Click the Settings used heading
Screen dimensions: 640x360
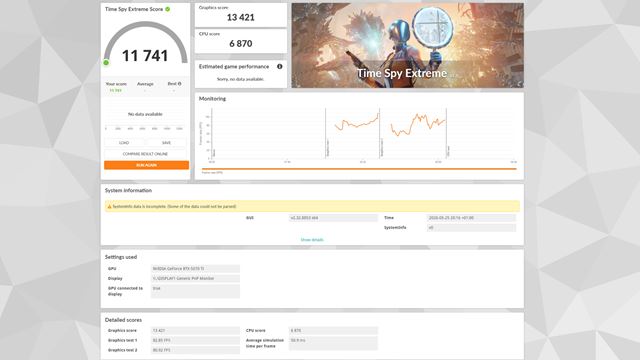coord(121,257)
